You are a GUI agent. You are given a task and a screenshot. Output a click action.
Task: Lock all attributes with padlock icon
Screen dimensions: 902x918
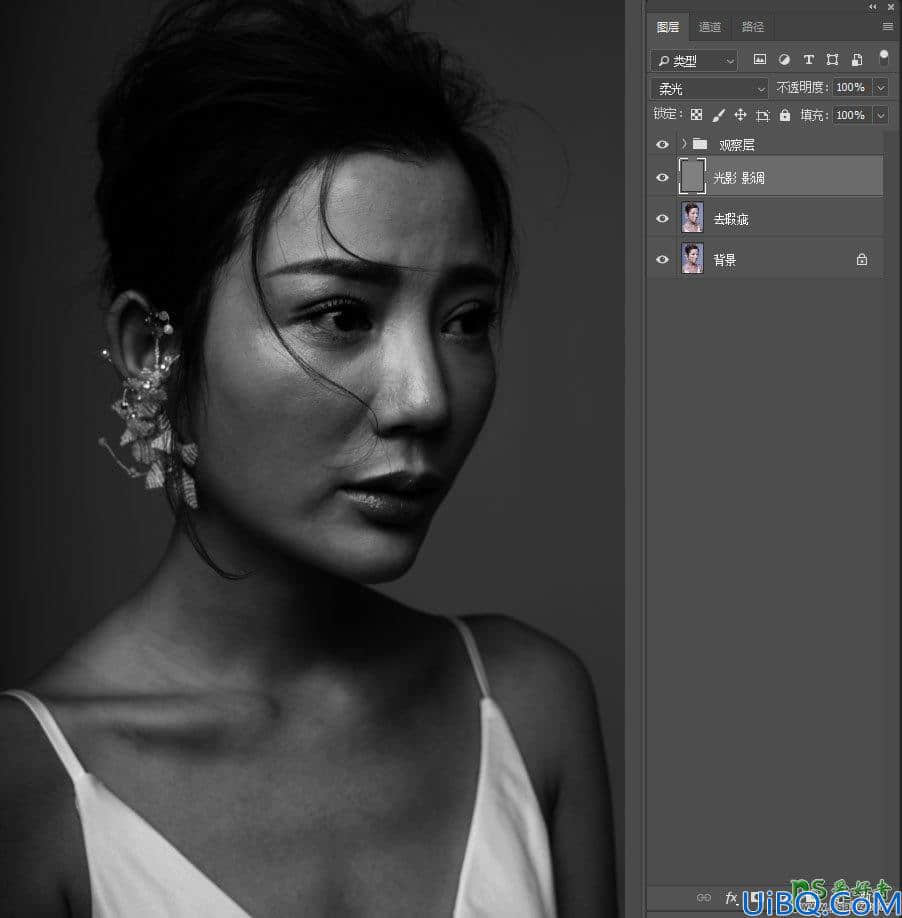click(784, 115)
